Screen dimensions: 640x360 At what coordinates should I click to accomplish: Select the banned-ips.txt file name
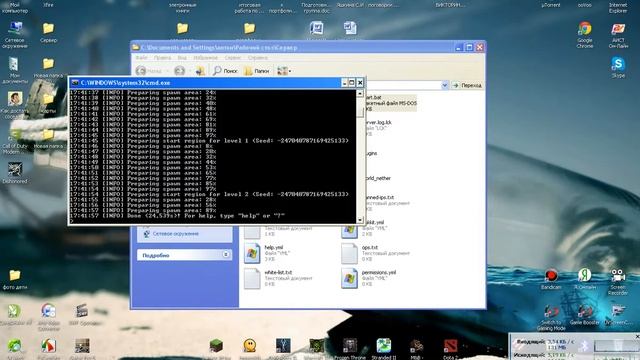380,198
